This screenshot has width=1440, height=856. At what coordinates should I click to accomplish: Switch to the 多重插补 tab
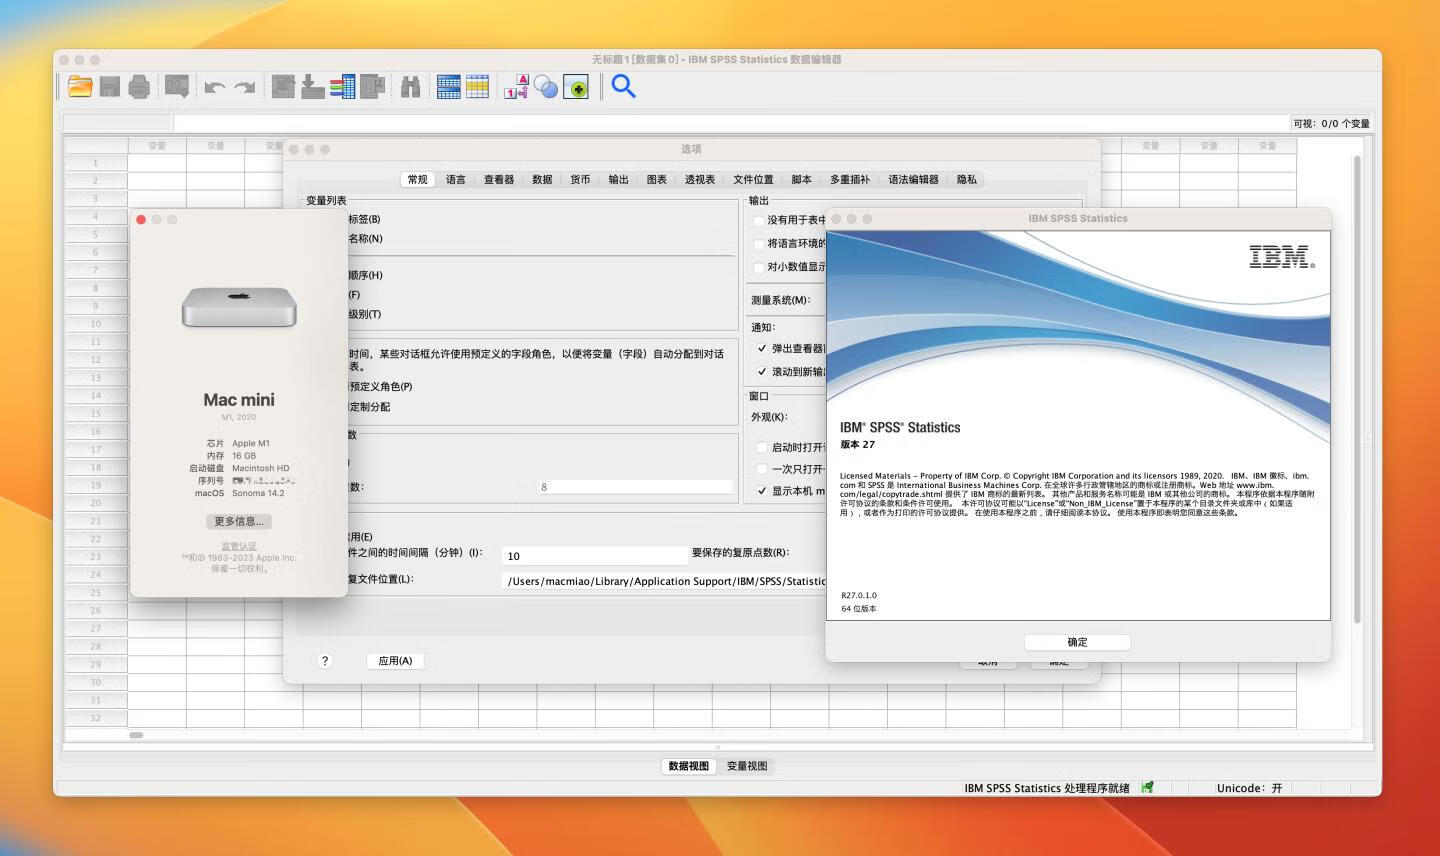pos(850,179)
